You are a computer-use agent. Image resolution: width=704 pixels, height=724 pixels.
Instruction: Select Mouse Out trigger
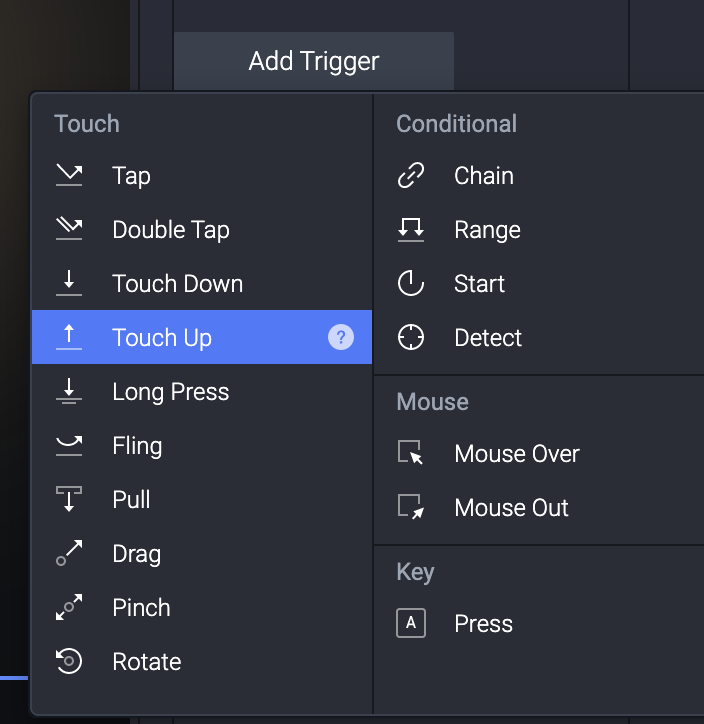tap(511, 508)
